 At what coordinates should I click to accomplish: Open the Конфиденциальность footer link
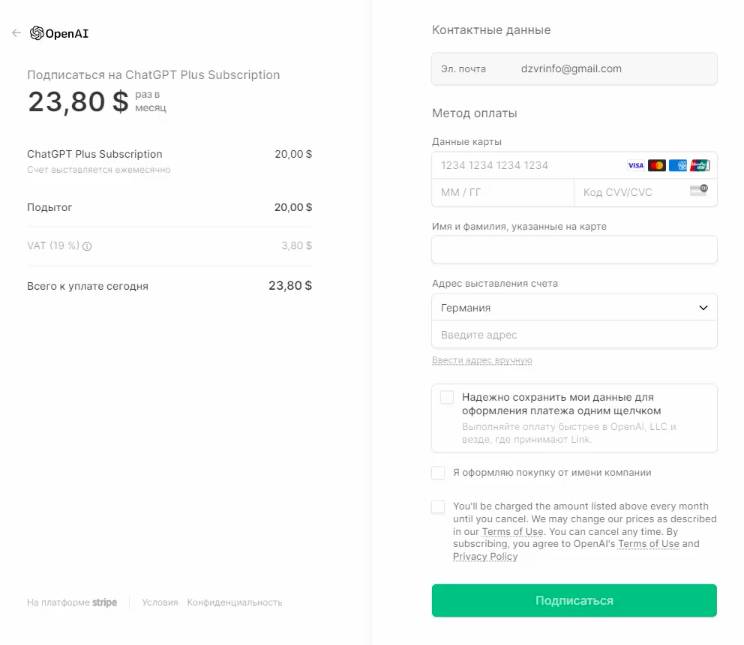tap(234, 602)
